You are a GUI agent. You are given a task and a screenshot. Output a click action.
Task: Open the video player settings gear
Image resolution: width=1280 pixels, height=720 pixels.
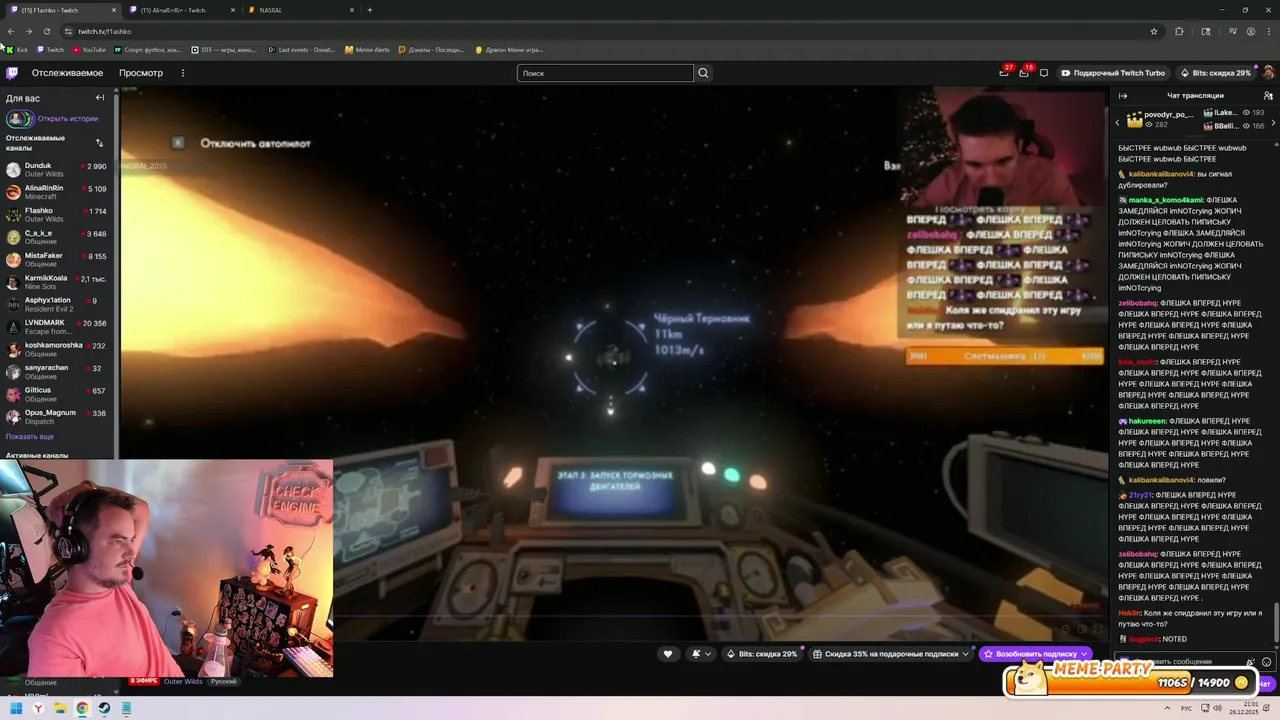(x=1065, y=629)
